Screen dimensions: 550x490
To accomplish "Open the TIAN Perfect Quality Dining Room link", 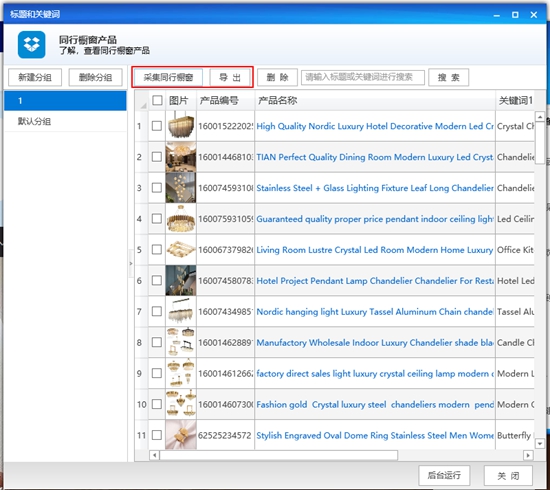I will click(x=375, y=157).
